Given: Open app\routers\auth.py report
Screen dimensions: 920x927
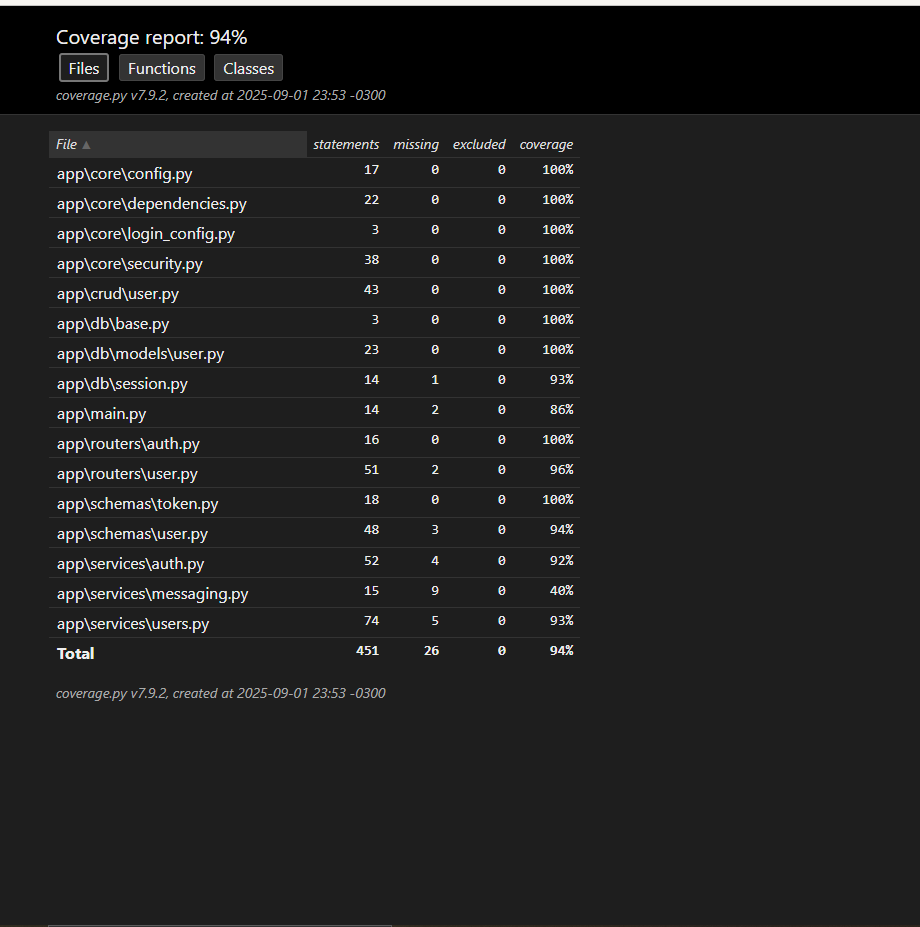Looking at the screenshot, I should click(128, 444).
